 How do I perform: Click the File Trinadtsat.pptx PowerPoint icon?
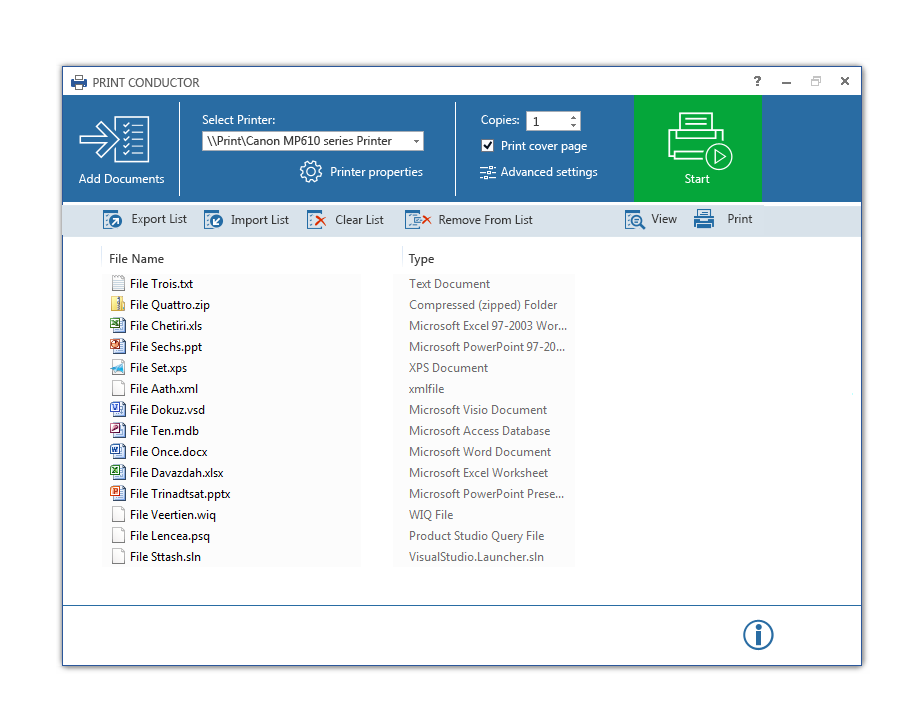(x=117, y=493)
